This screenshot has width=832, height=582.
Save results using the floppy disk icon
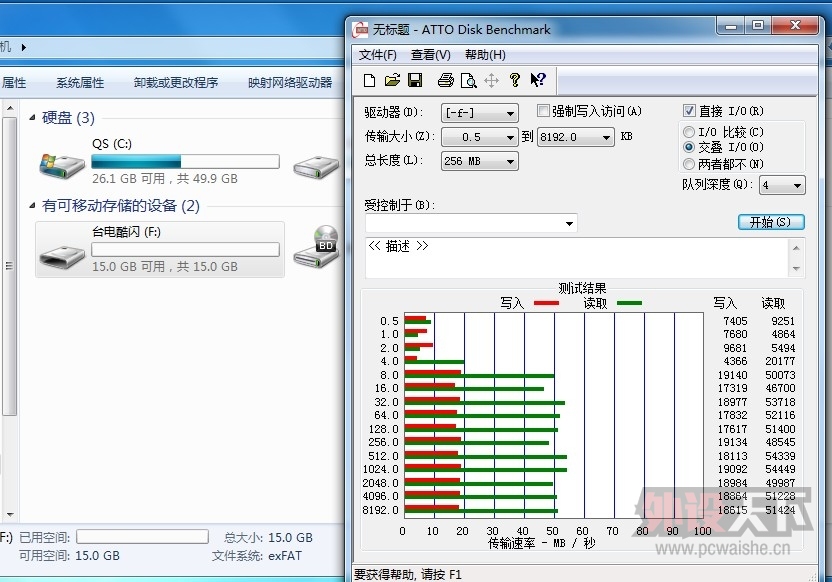pos(415,81)
